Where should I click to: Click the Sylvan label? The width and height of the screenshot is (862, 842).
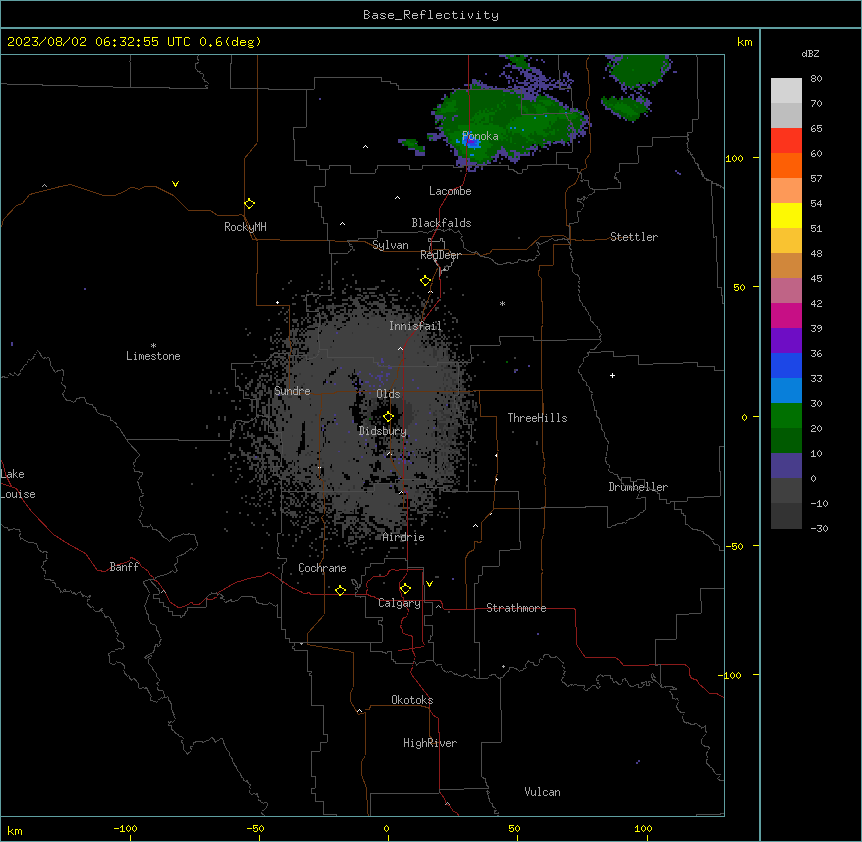390,245
